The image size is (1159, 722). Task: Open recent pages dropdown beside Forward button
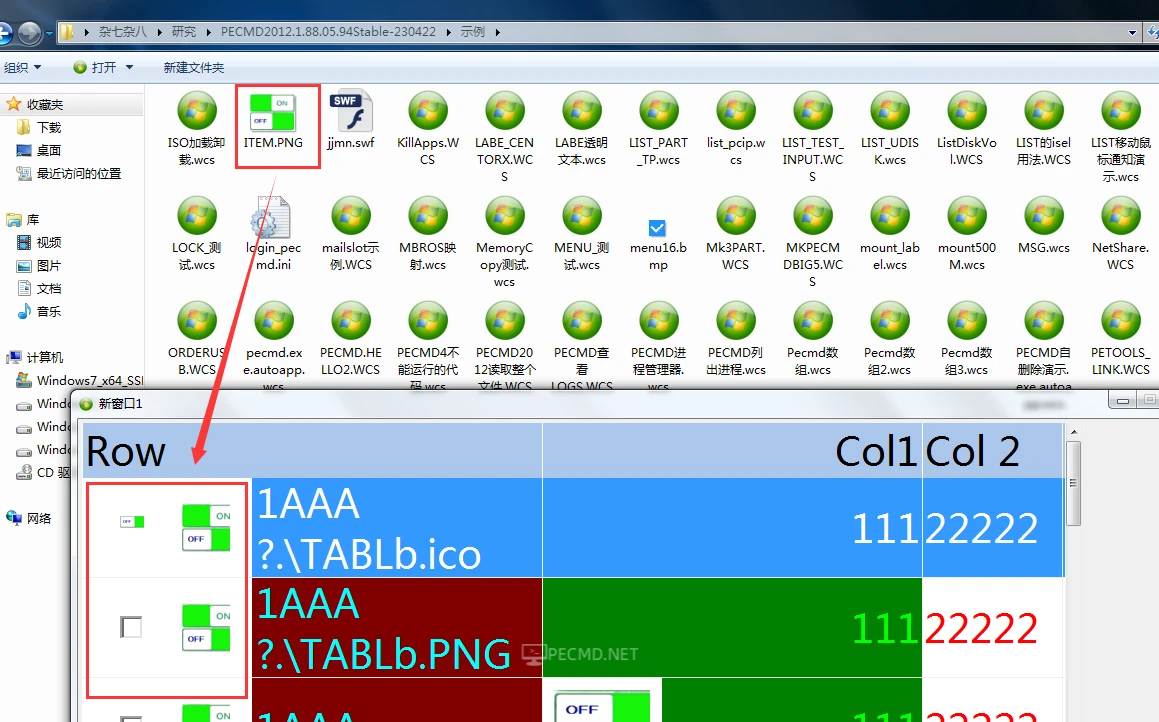click(50, 33)
